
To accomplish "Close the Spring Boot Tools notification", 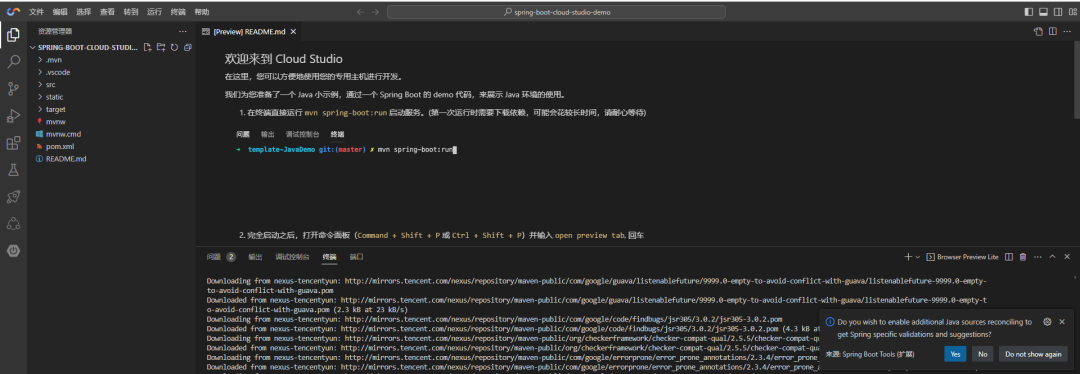I will (x=1062, y=322).
